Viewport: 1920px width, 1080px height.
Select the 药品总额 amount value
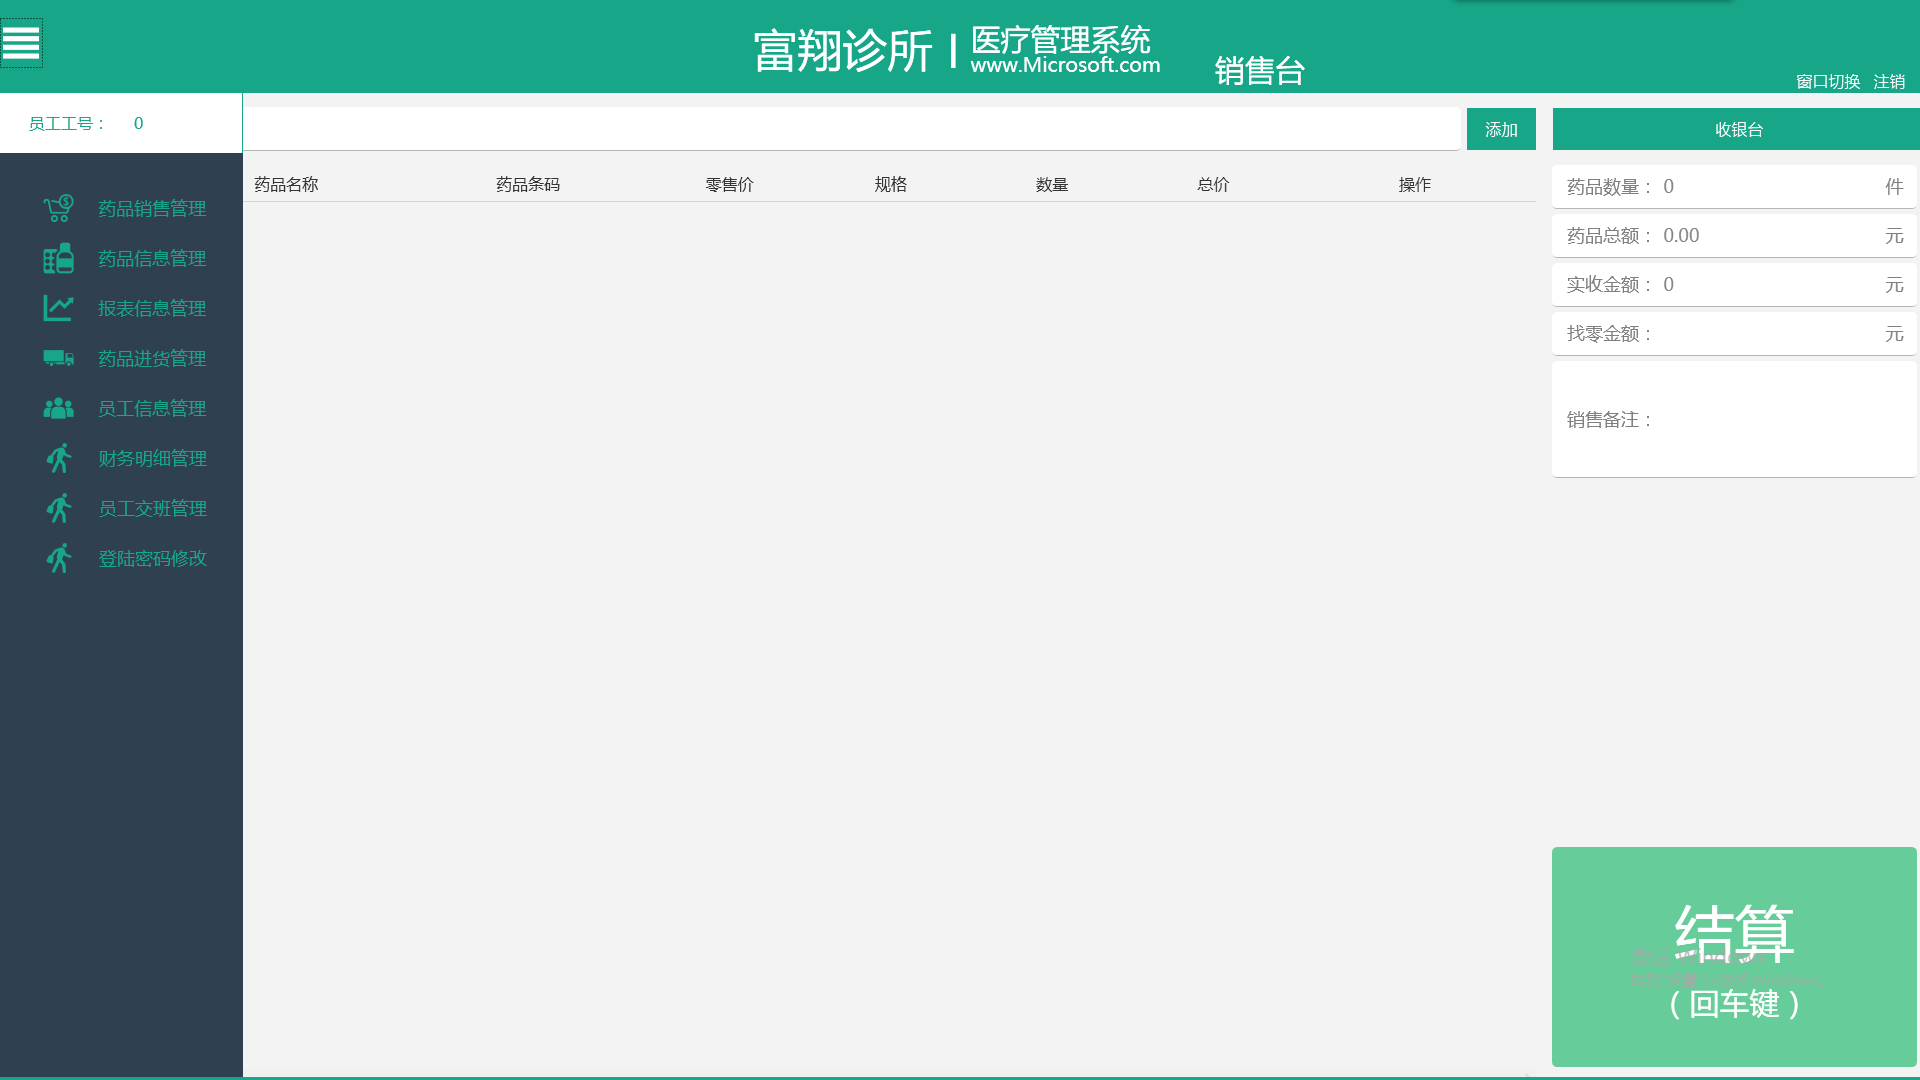point(1681,235)
